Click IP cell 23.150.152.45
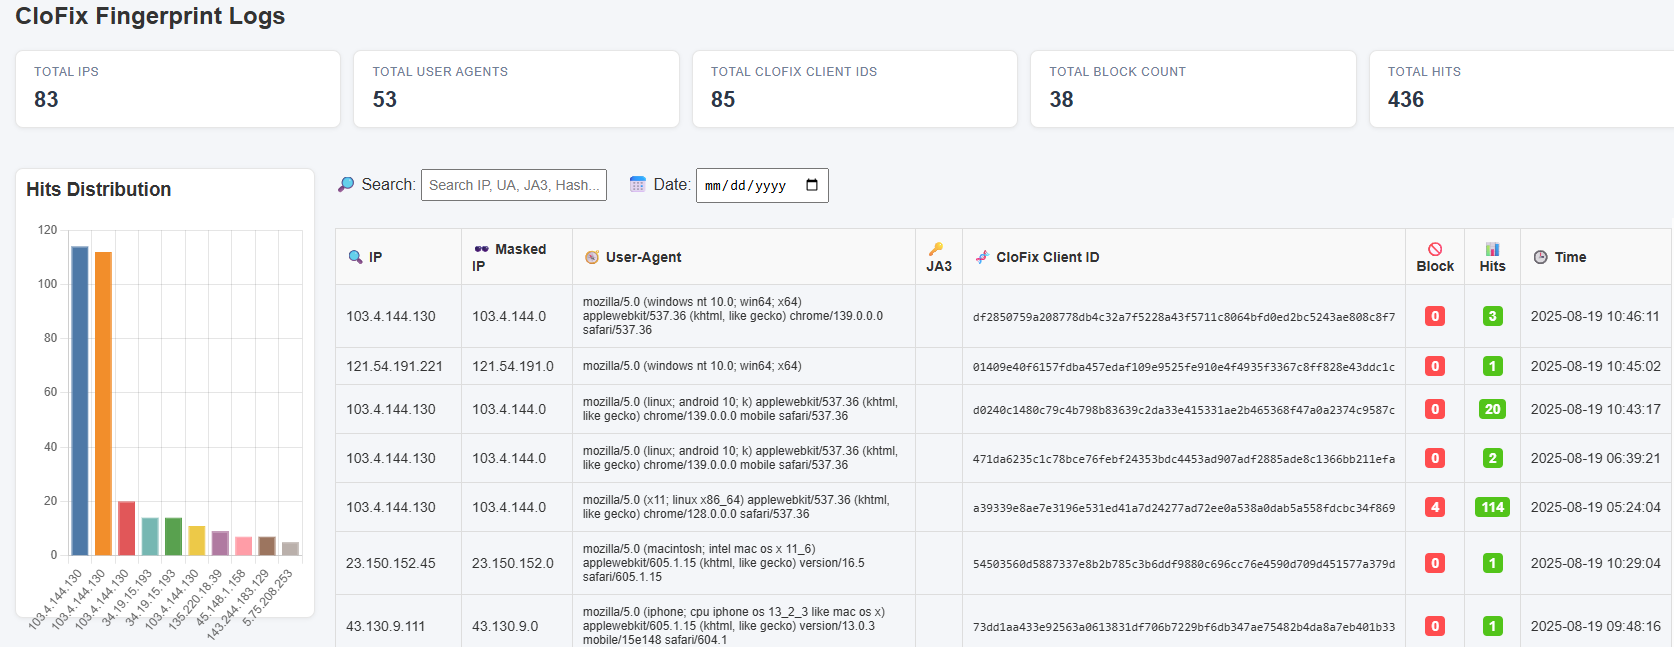1674x647 pixels. [391, 563]
